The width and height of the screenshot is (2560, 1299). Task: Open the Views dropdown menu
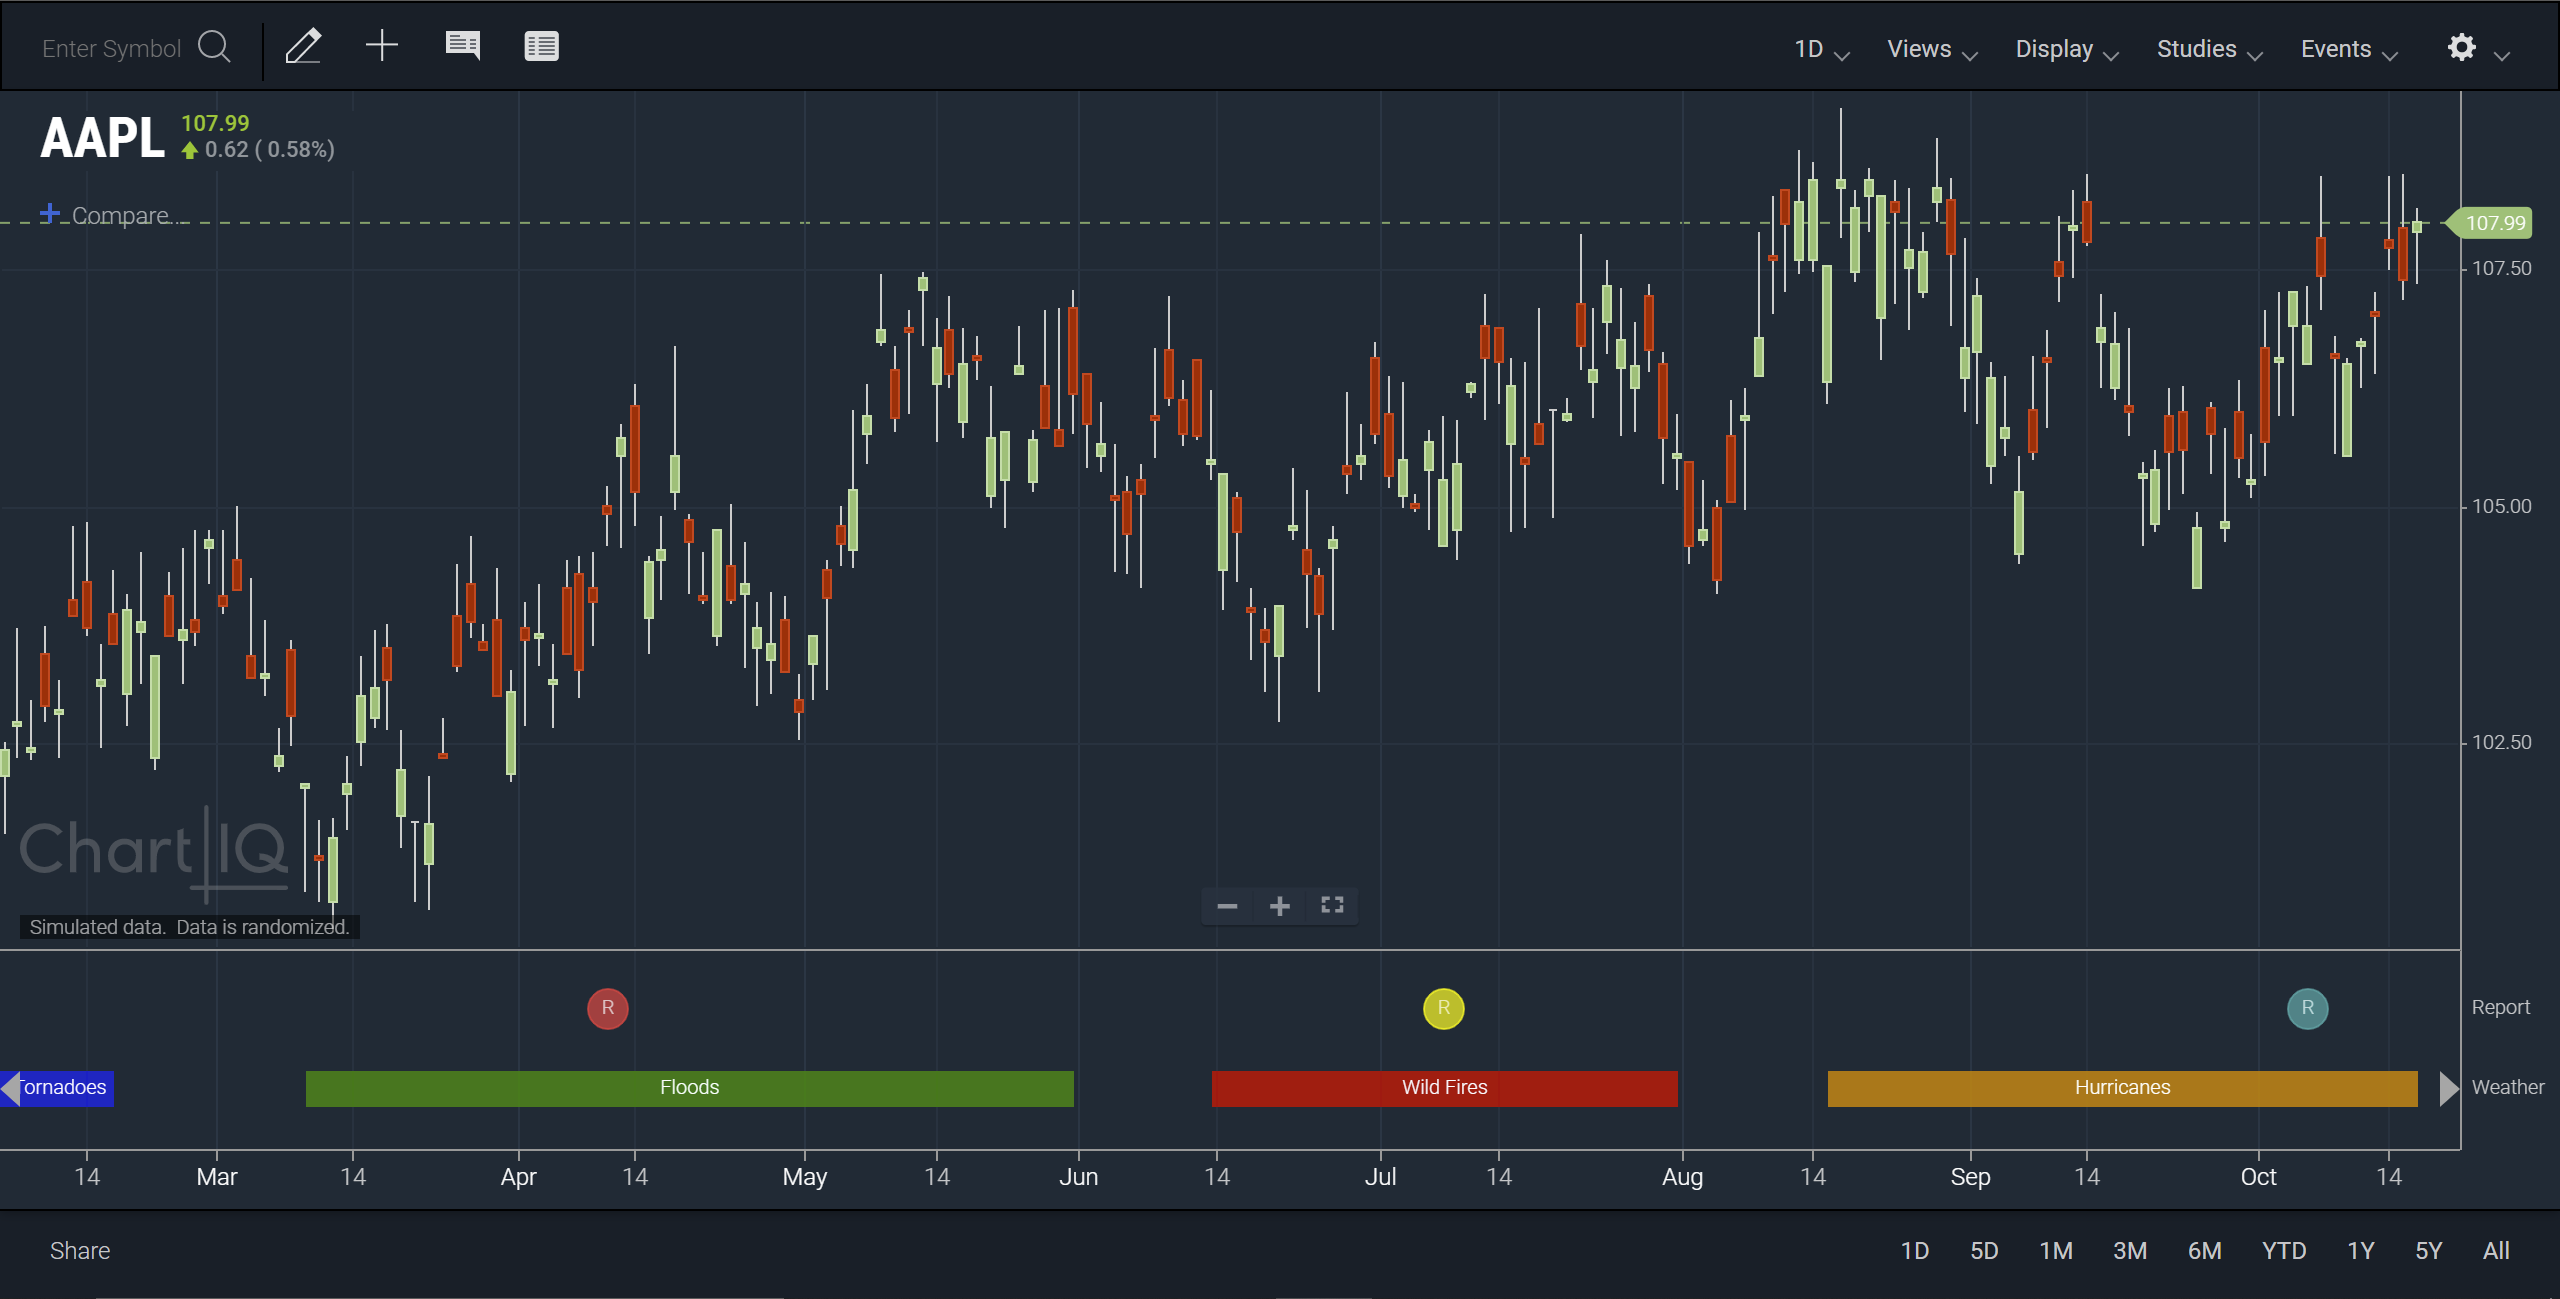[x=1932, y=49]
